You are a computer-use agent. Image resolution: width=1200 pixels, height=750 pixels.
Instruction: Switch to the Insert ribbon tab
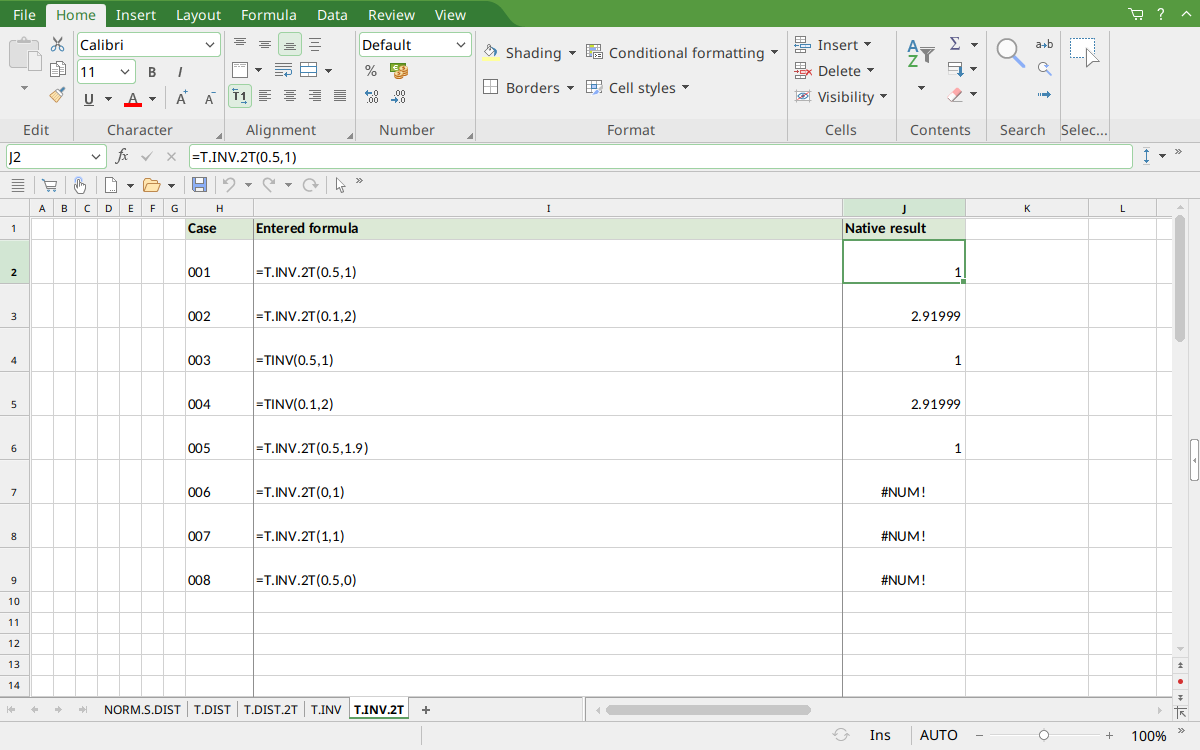[x=135, y=15]
